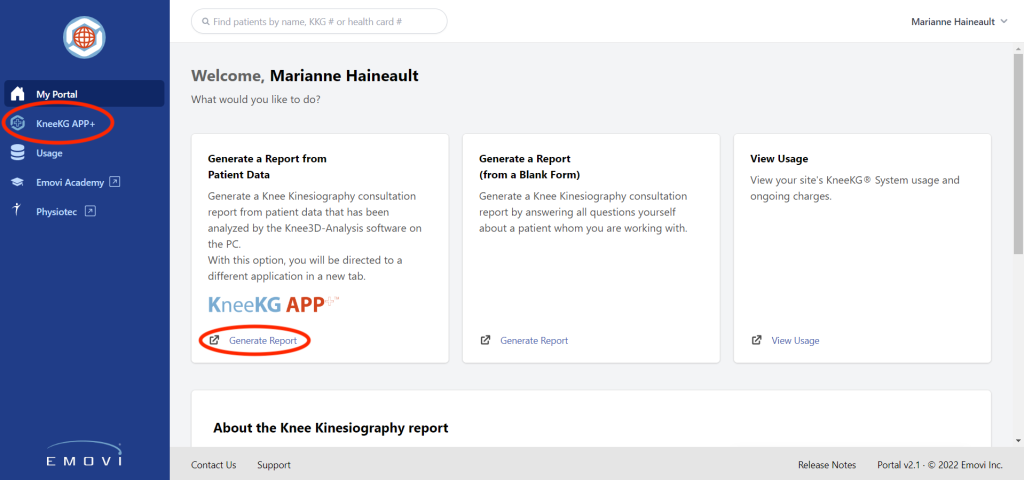Click Generate Report under Blank Form card
1024x480 pixels.
pyautogui.click(x=534, y=340)
